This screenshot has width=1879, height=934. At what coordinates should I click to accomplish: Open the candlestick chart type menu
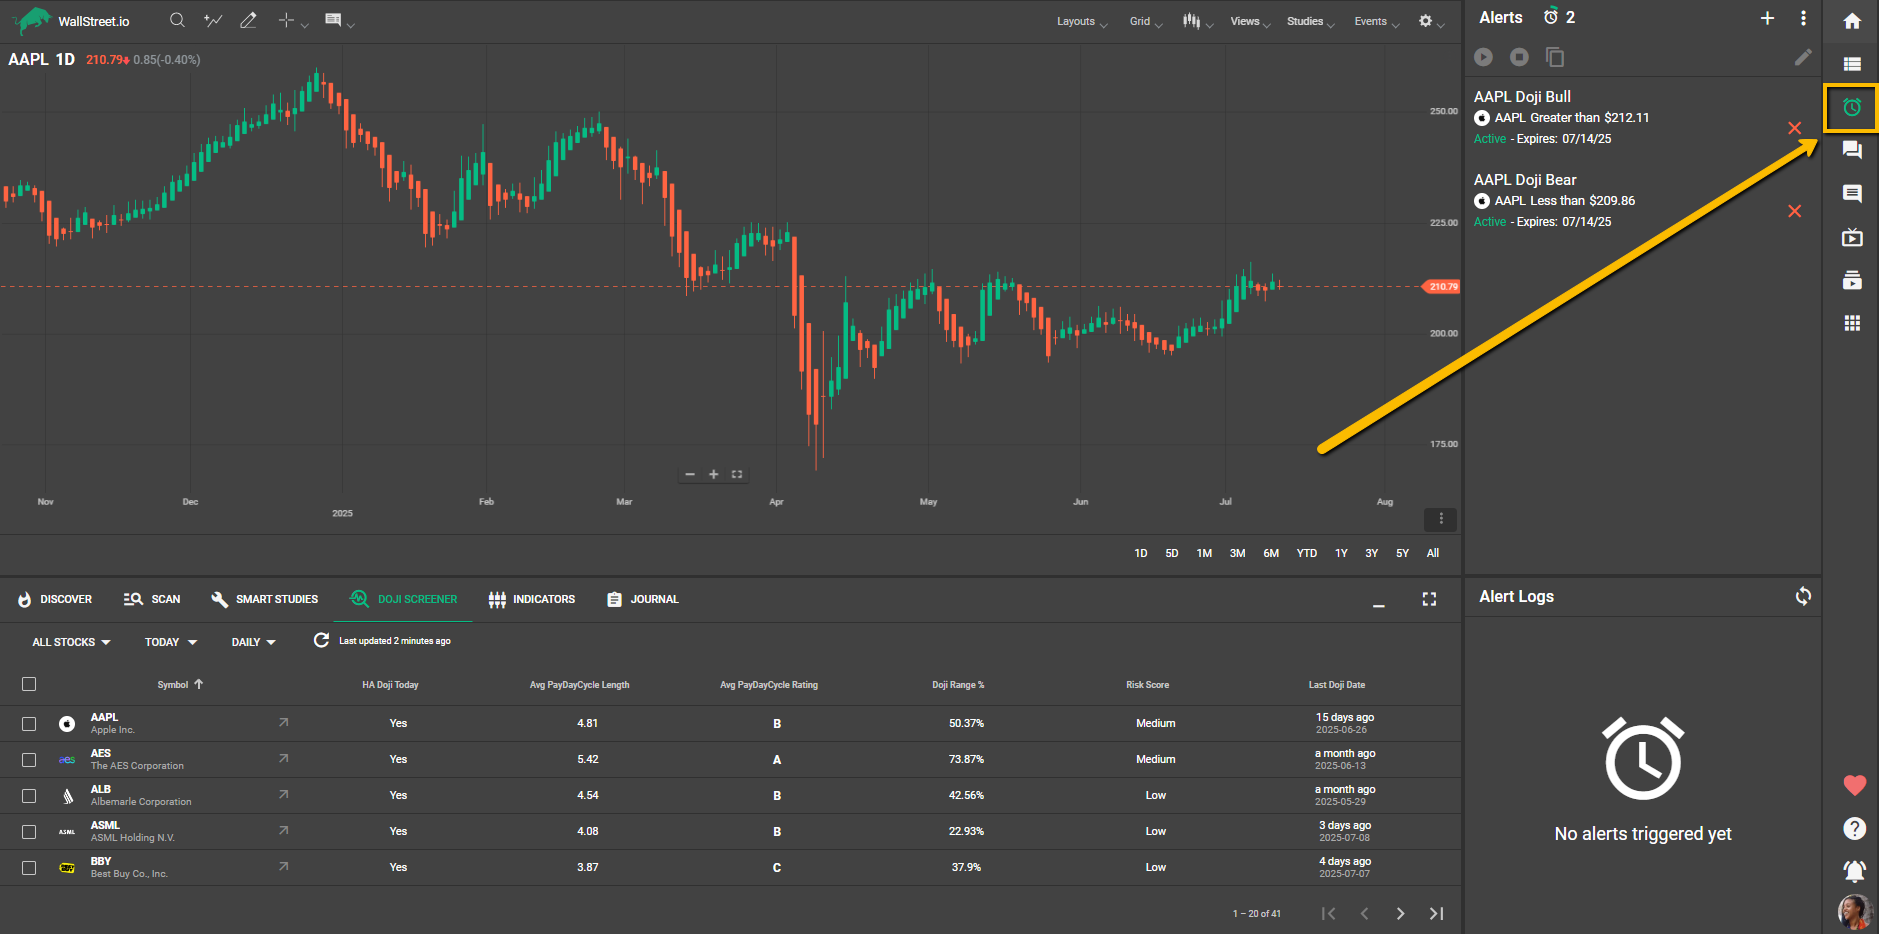click(1197, 21)
